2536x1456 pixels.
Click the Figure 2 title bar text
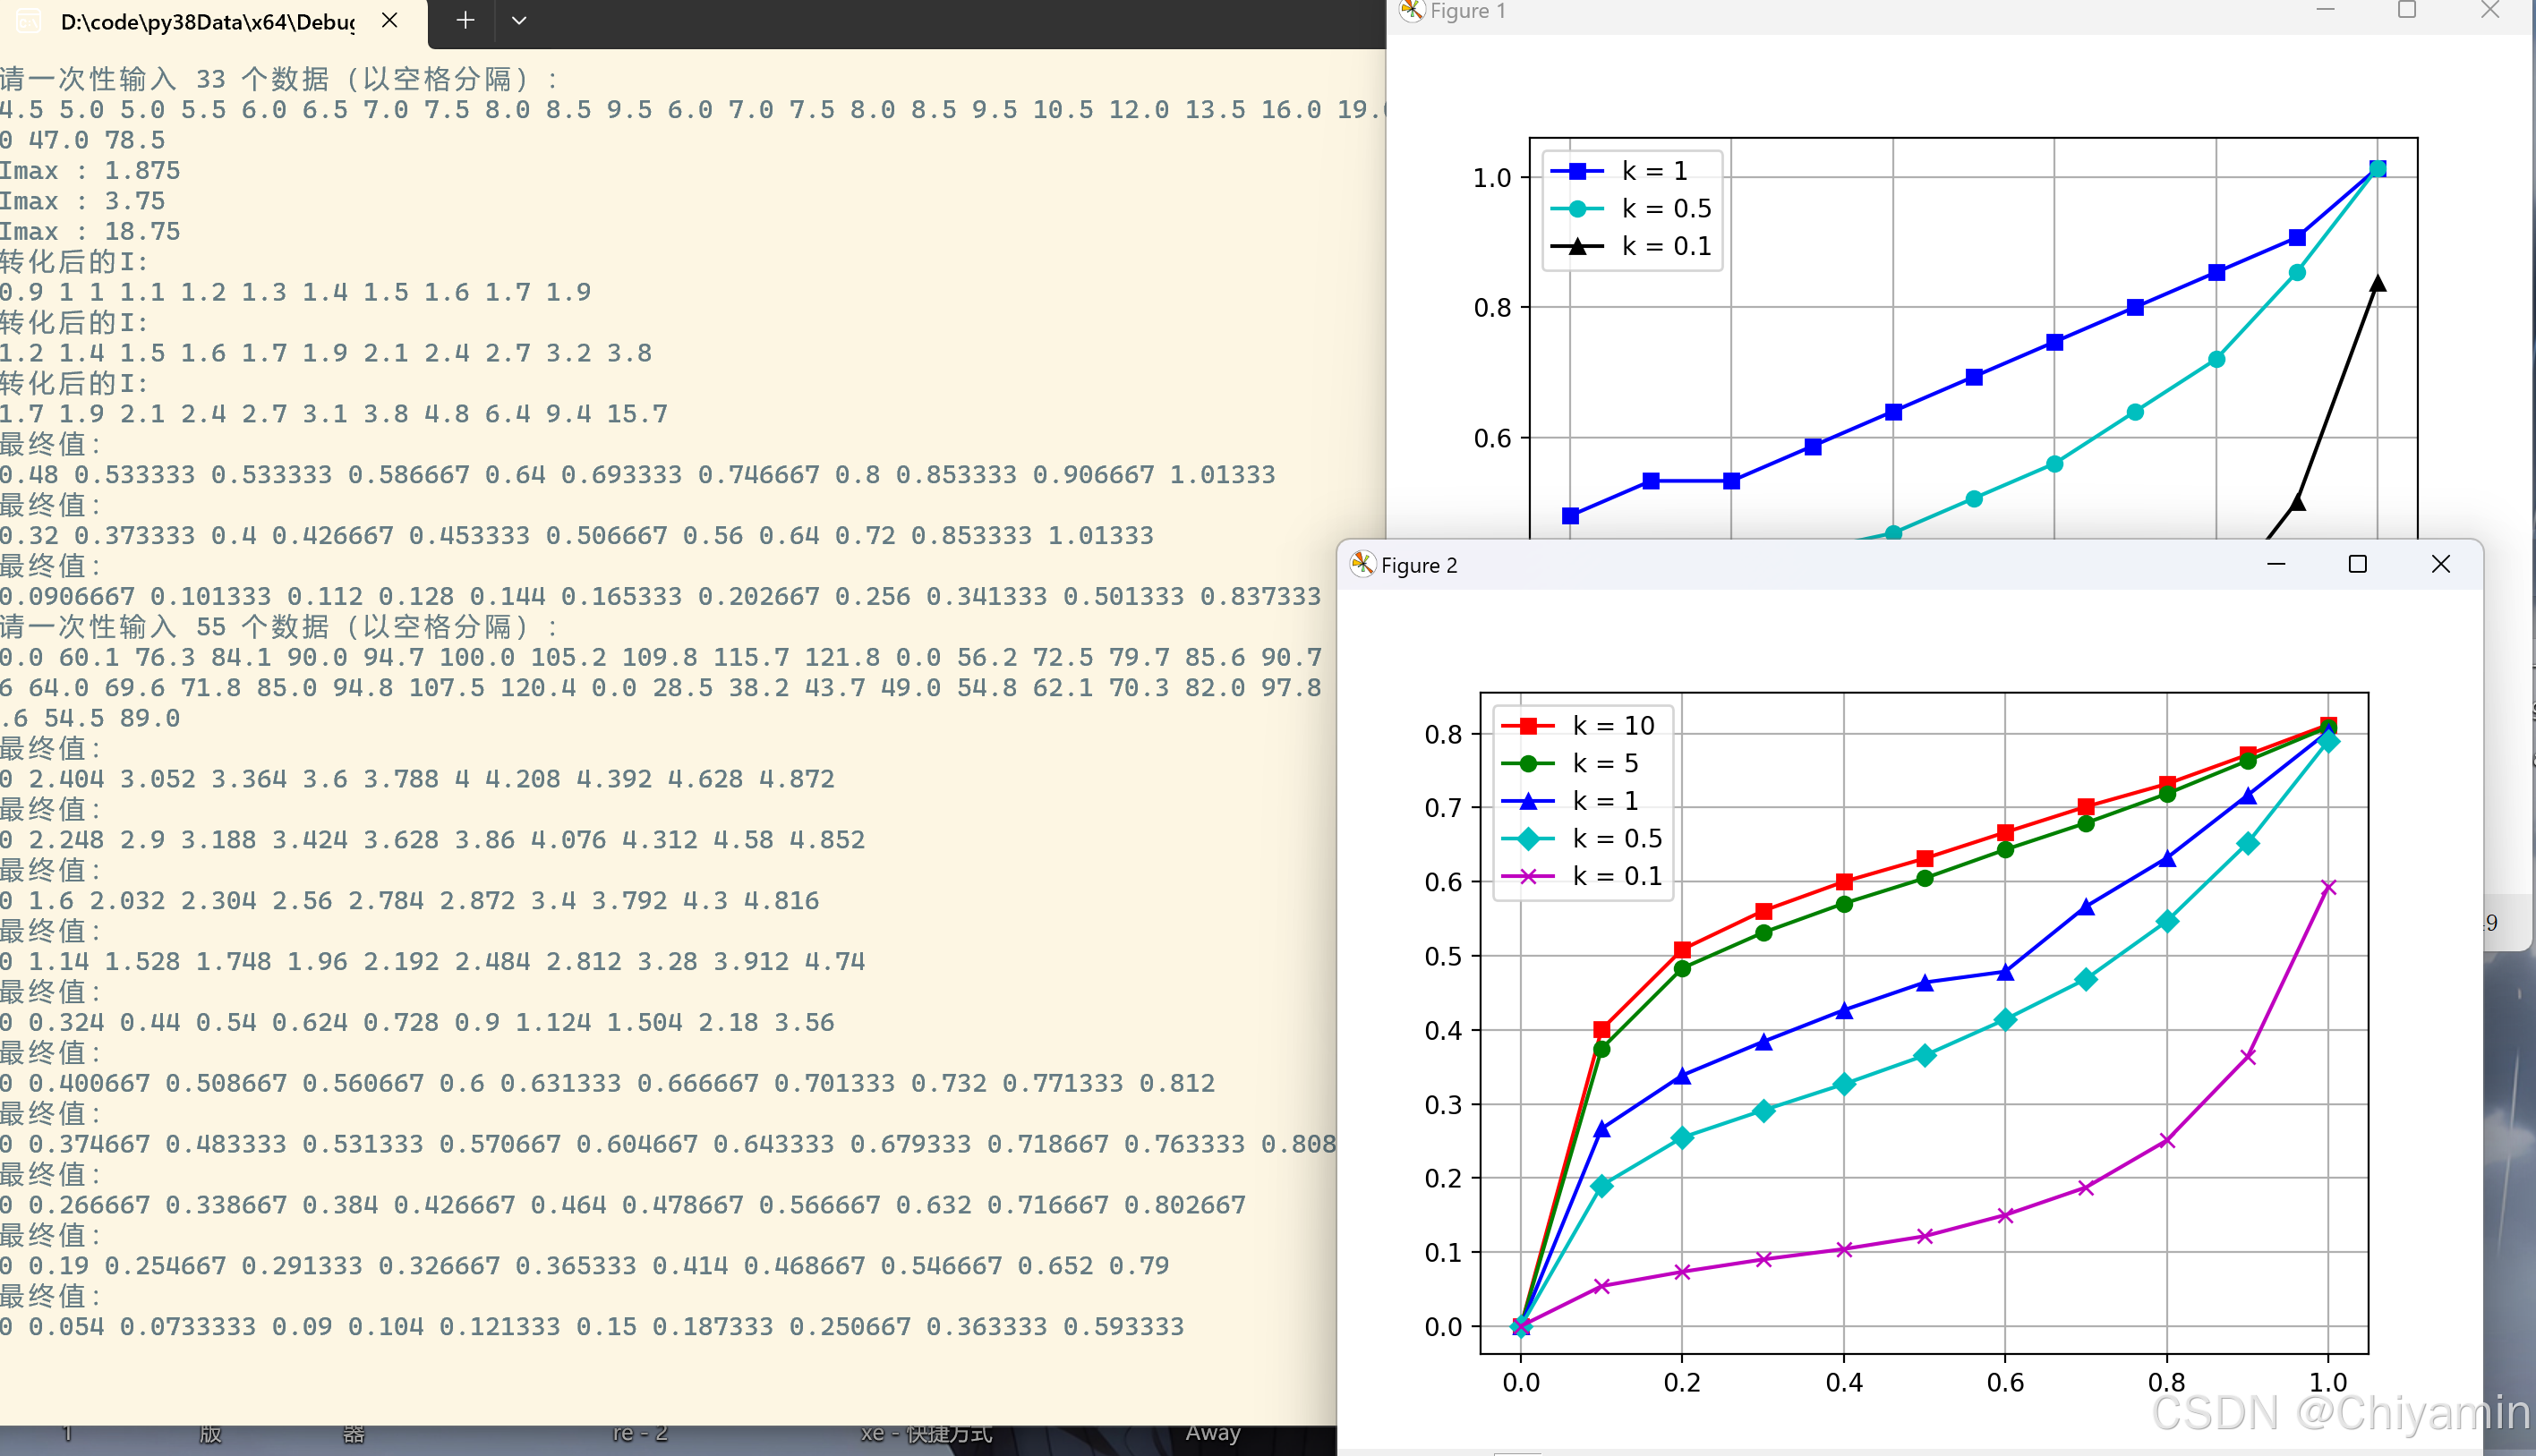point(1418,565)
